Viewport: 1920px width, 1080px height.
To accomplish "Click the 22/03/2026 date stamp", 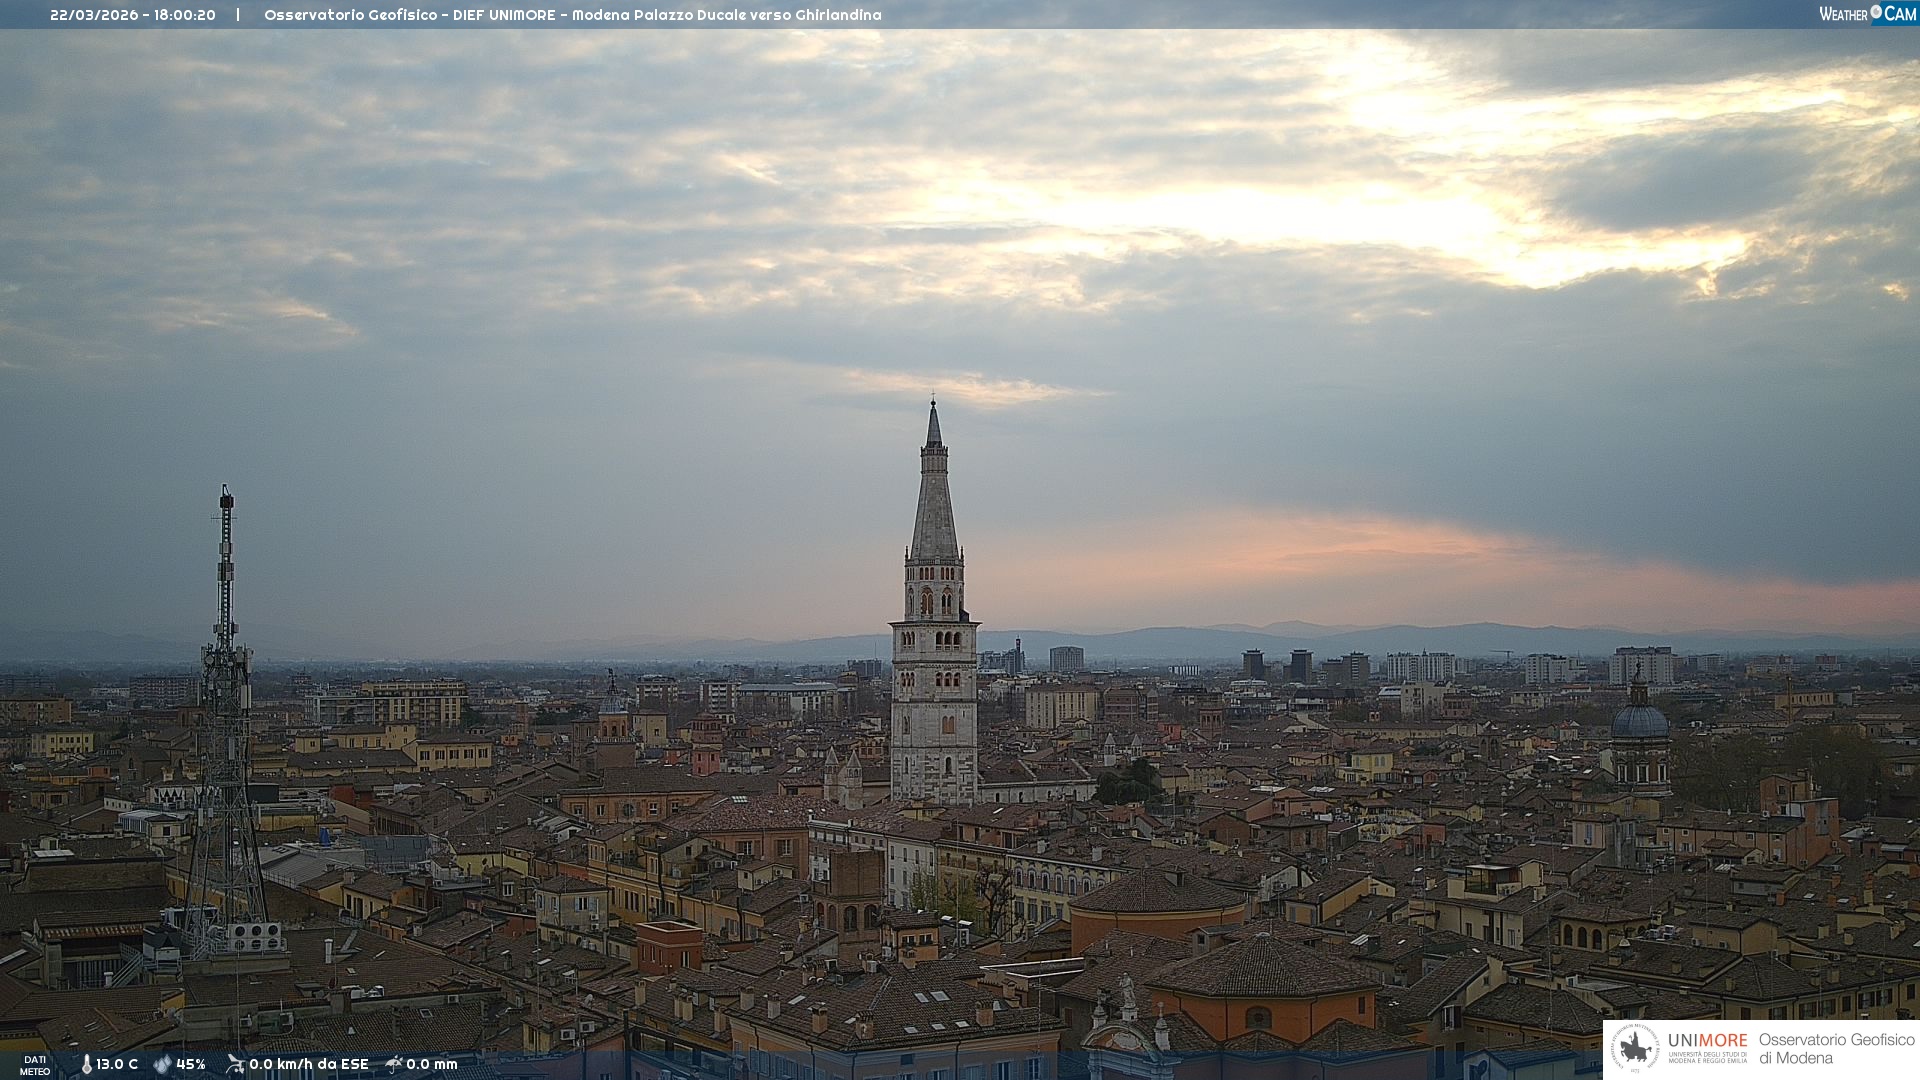I will pos(94,15).
